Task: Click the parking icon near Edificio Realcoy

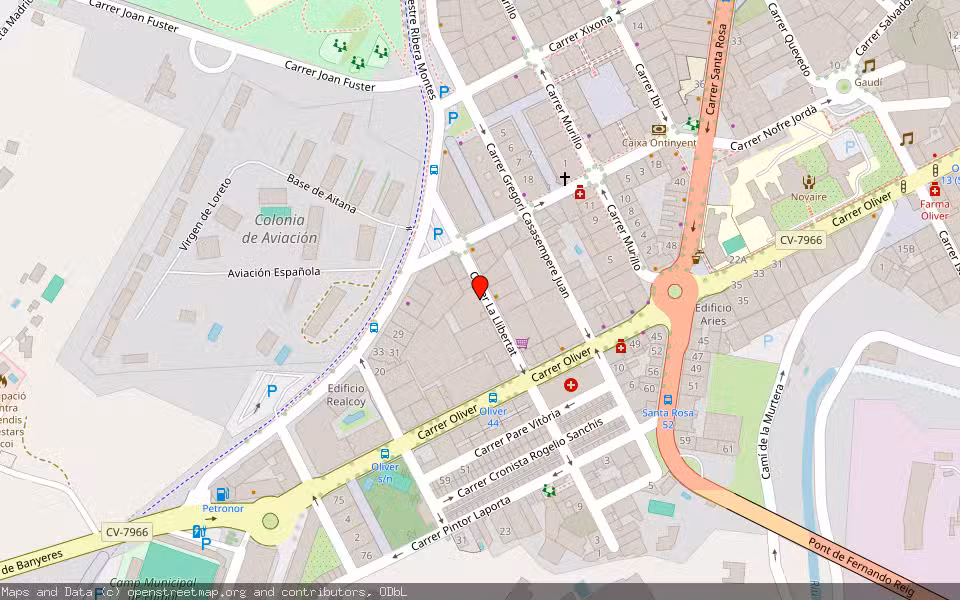Action: tap(272, 390)
